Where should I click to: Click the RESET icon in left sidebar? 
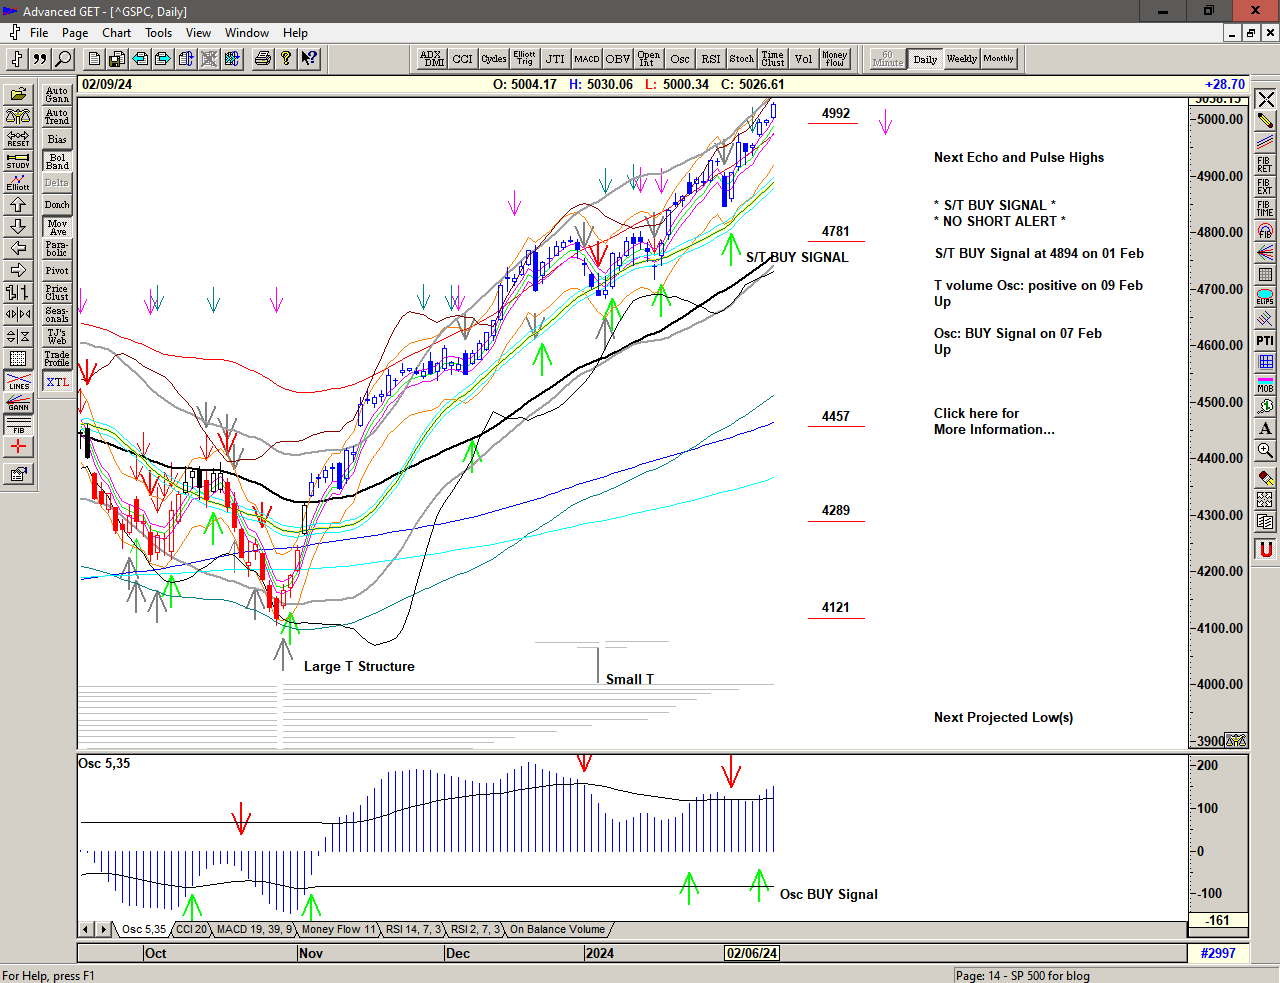(18, 138)
